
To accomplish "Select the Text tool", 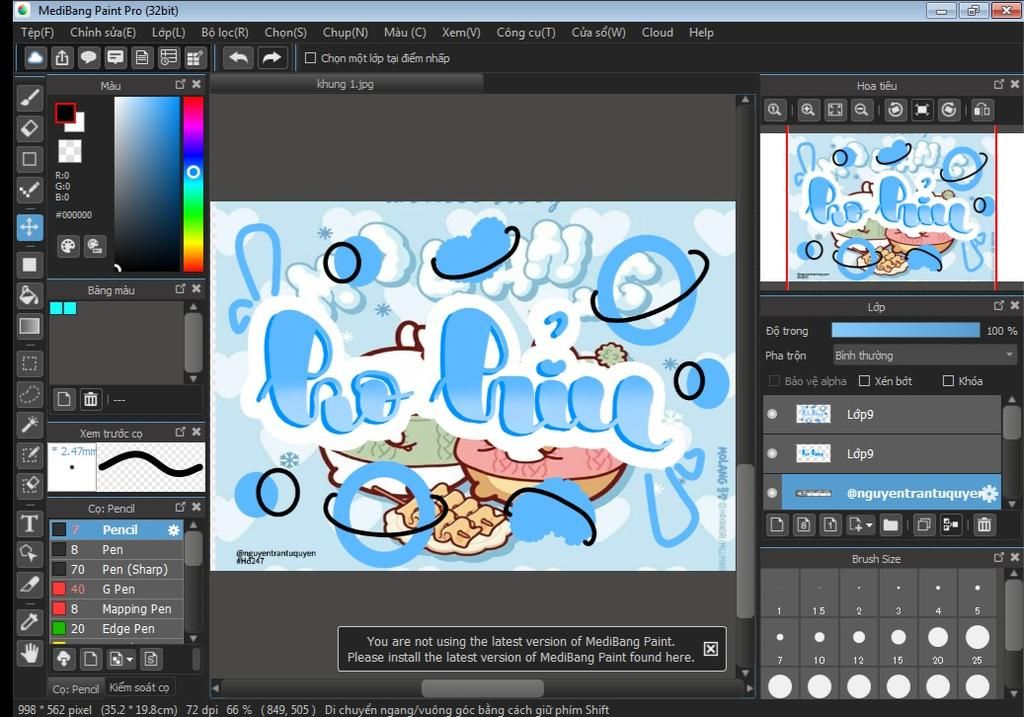I will coord(29,524).
